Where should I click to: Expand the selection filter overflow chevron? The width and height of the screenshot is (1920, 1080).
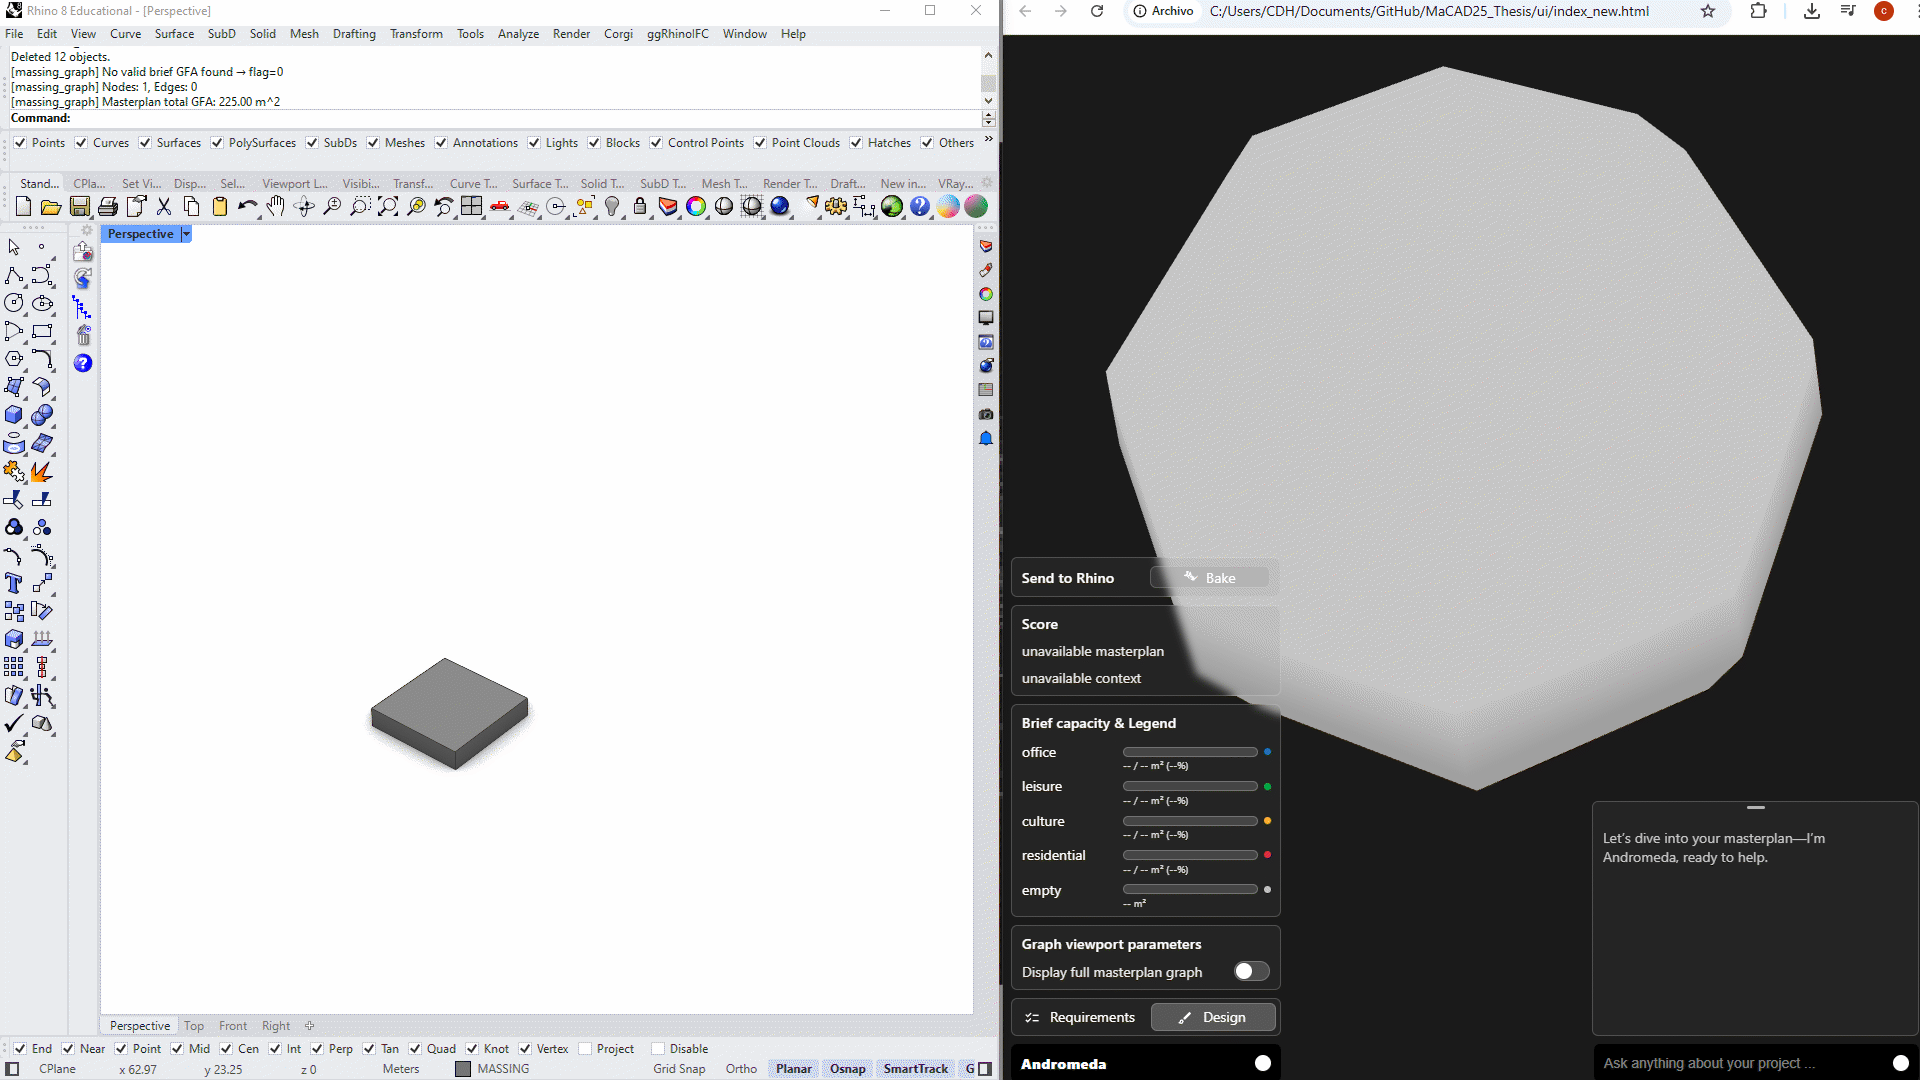pos(988,140)
